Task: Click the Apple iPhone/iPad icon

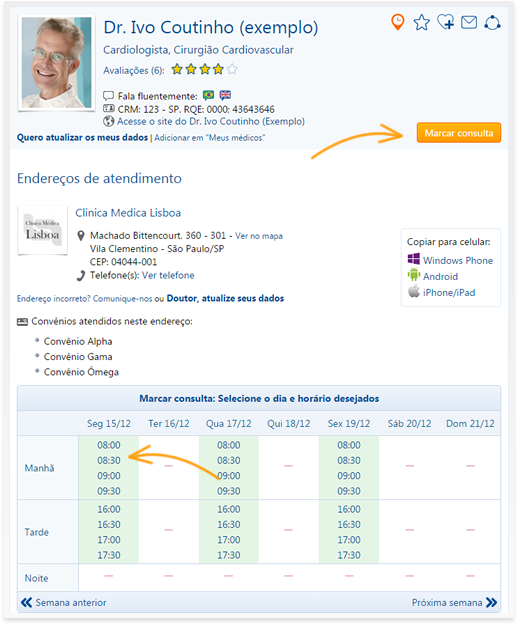Action: click(x=414, y=291)
